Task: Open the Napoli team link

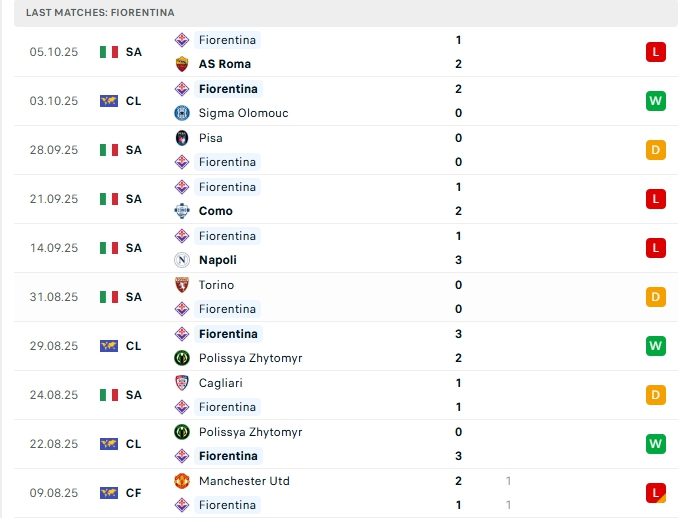Action: click(217, 260)
